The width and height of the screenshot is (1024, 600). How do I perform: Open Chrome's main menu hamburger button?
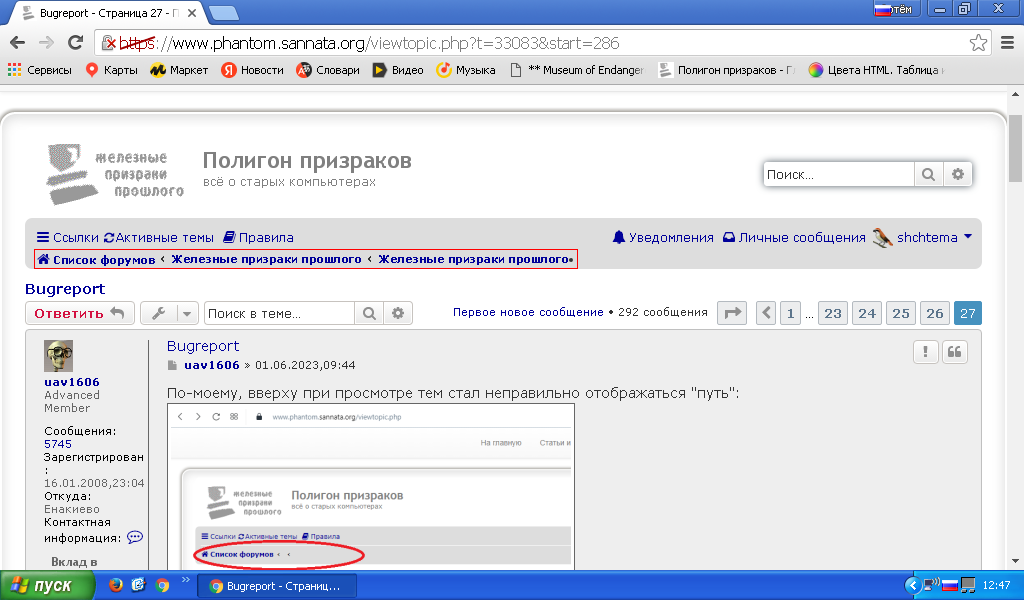click(x=1007, y=43)
